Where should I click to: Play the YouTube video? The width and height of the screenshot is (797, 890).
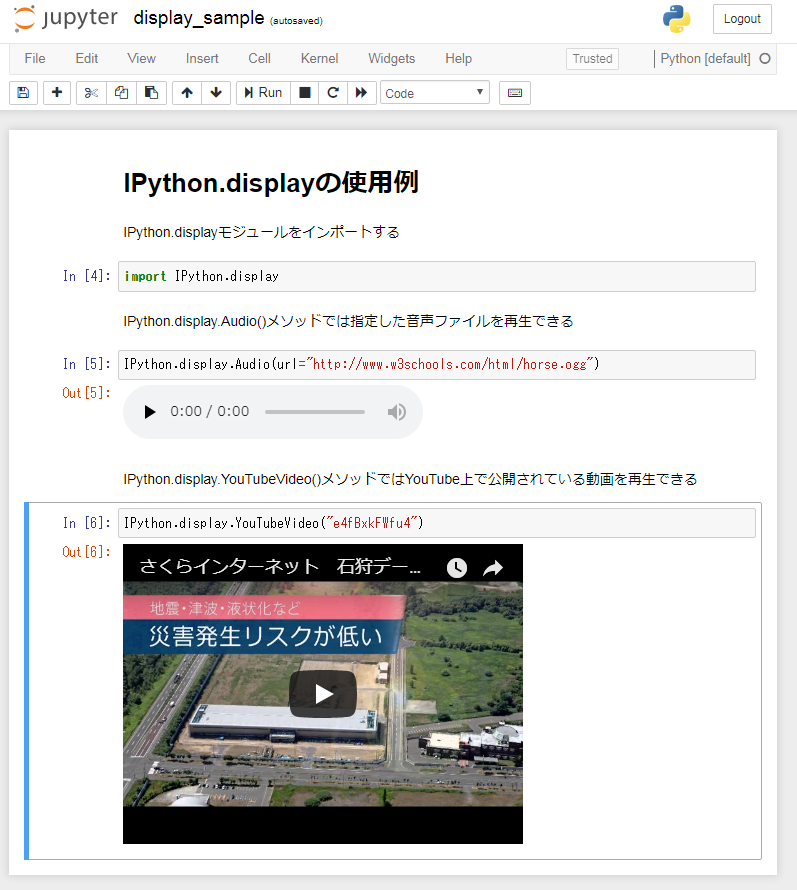pos(323,694)
